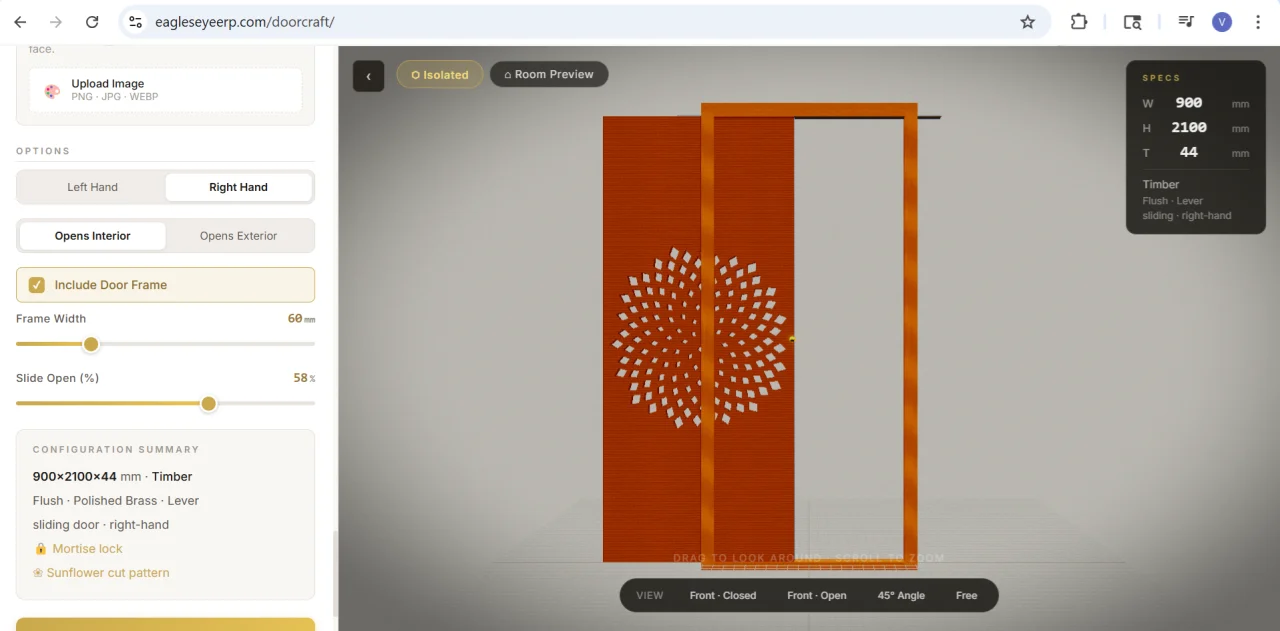Click the 58% slide open value
Viewport: 1280px width, 631px height.
point(304,378)
